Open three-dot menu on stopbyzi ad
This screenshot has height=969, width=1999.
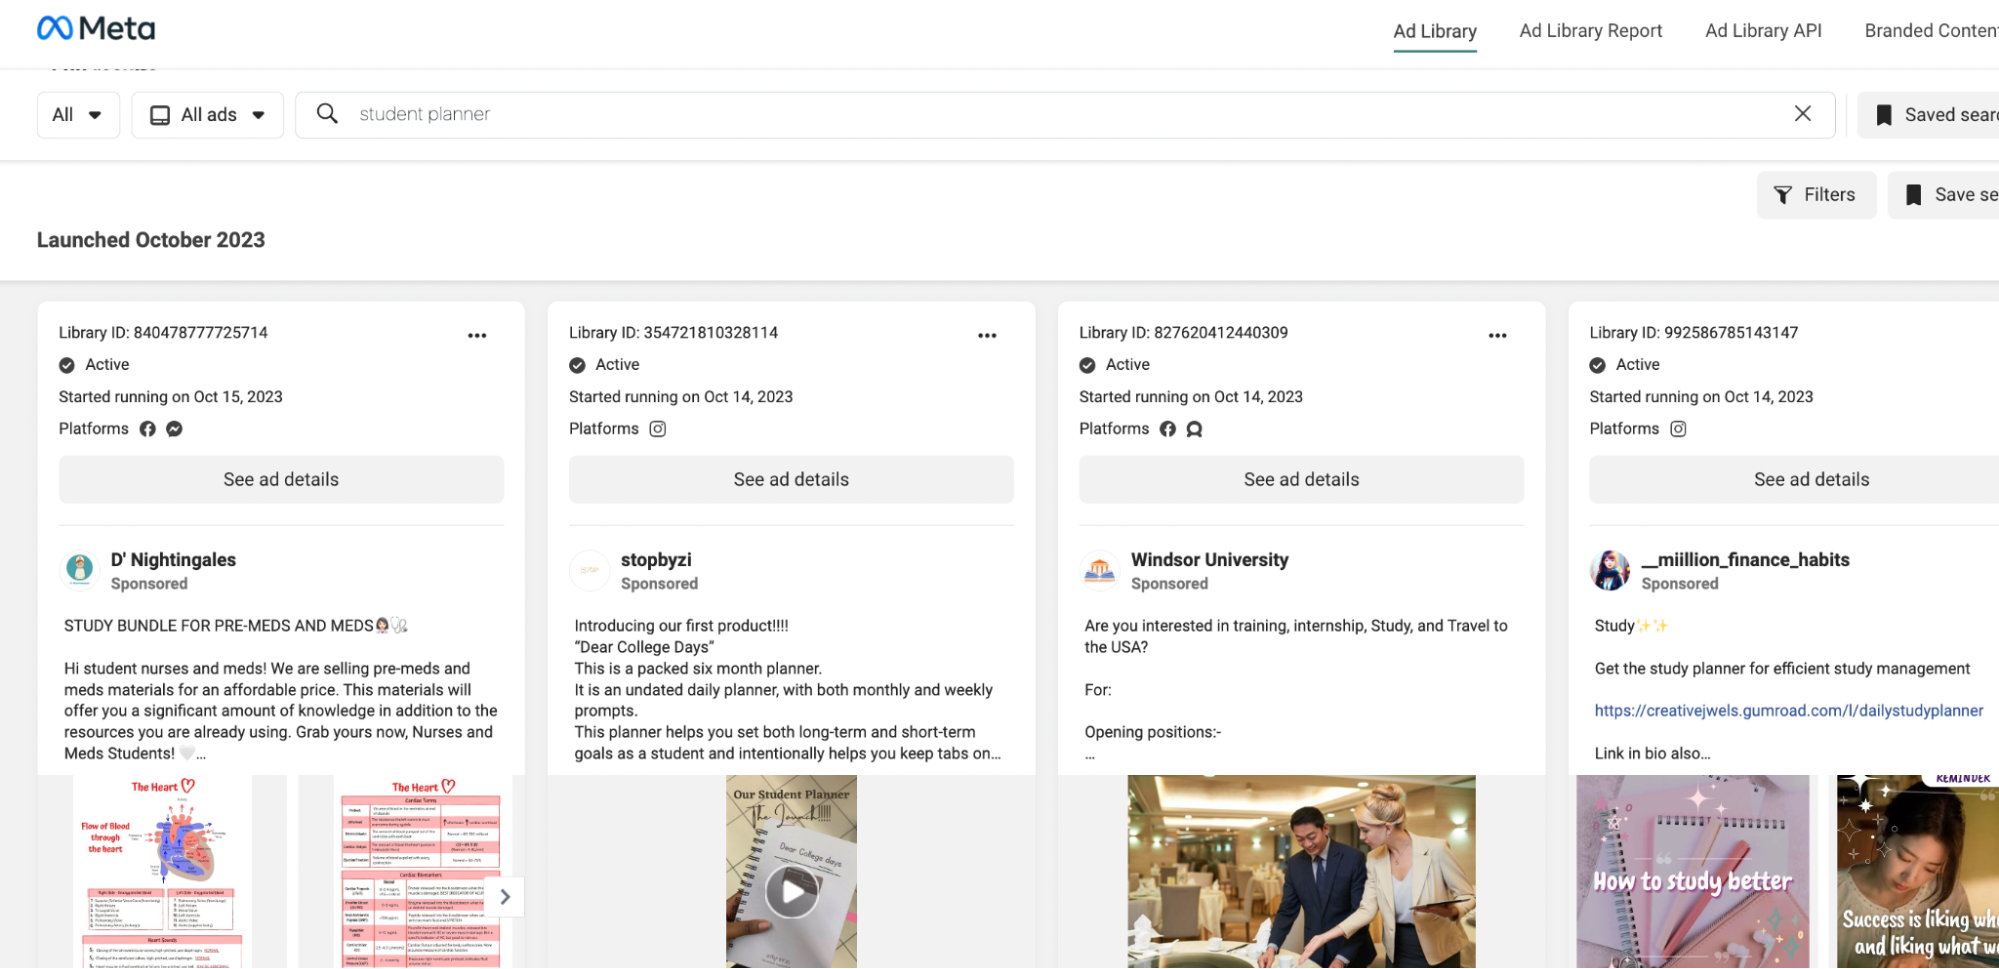[987, 336]
